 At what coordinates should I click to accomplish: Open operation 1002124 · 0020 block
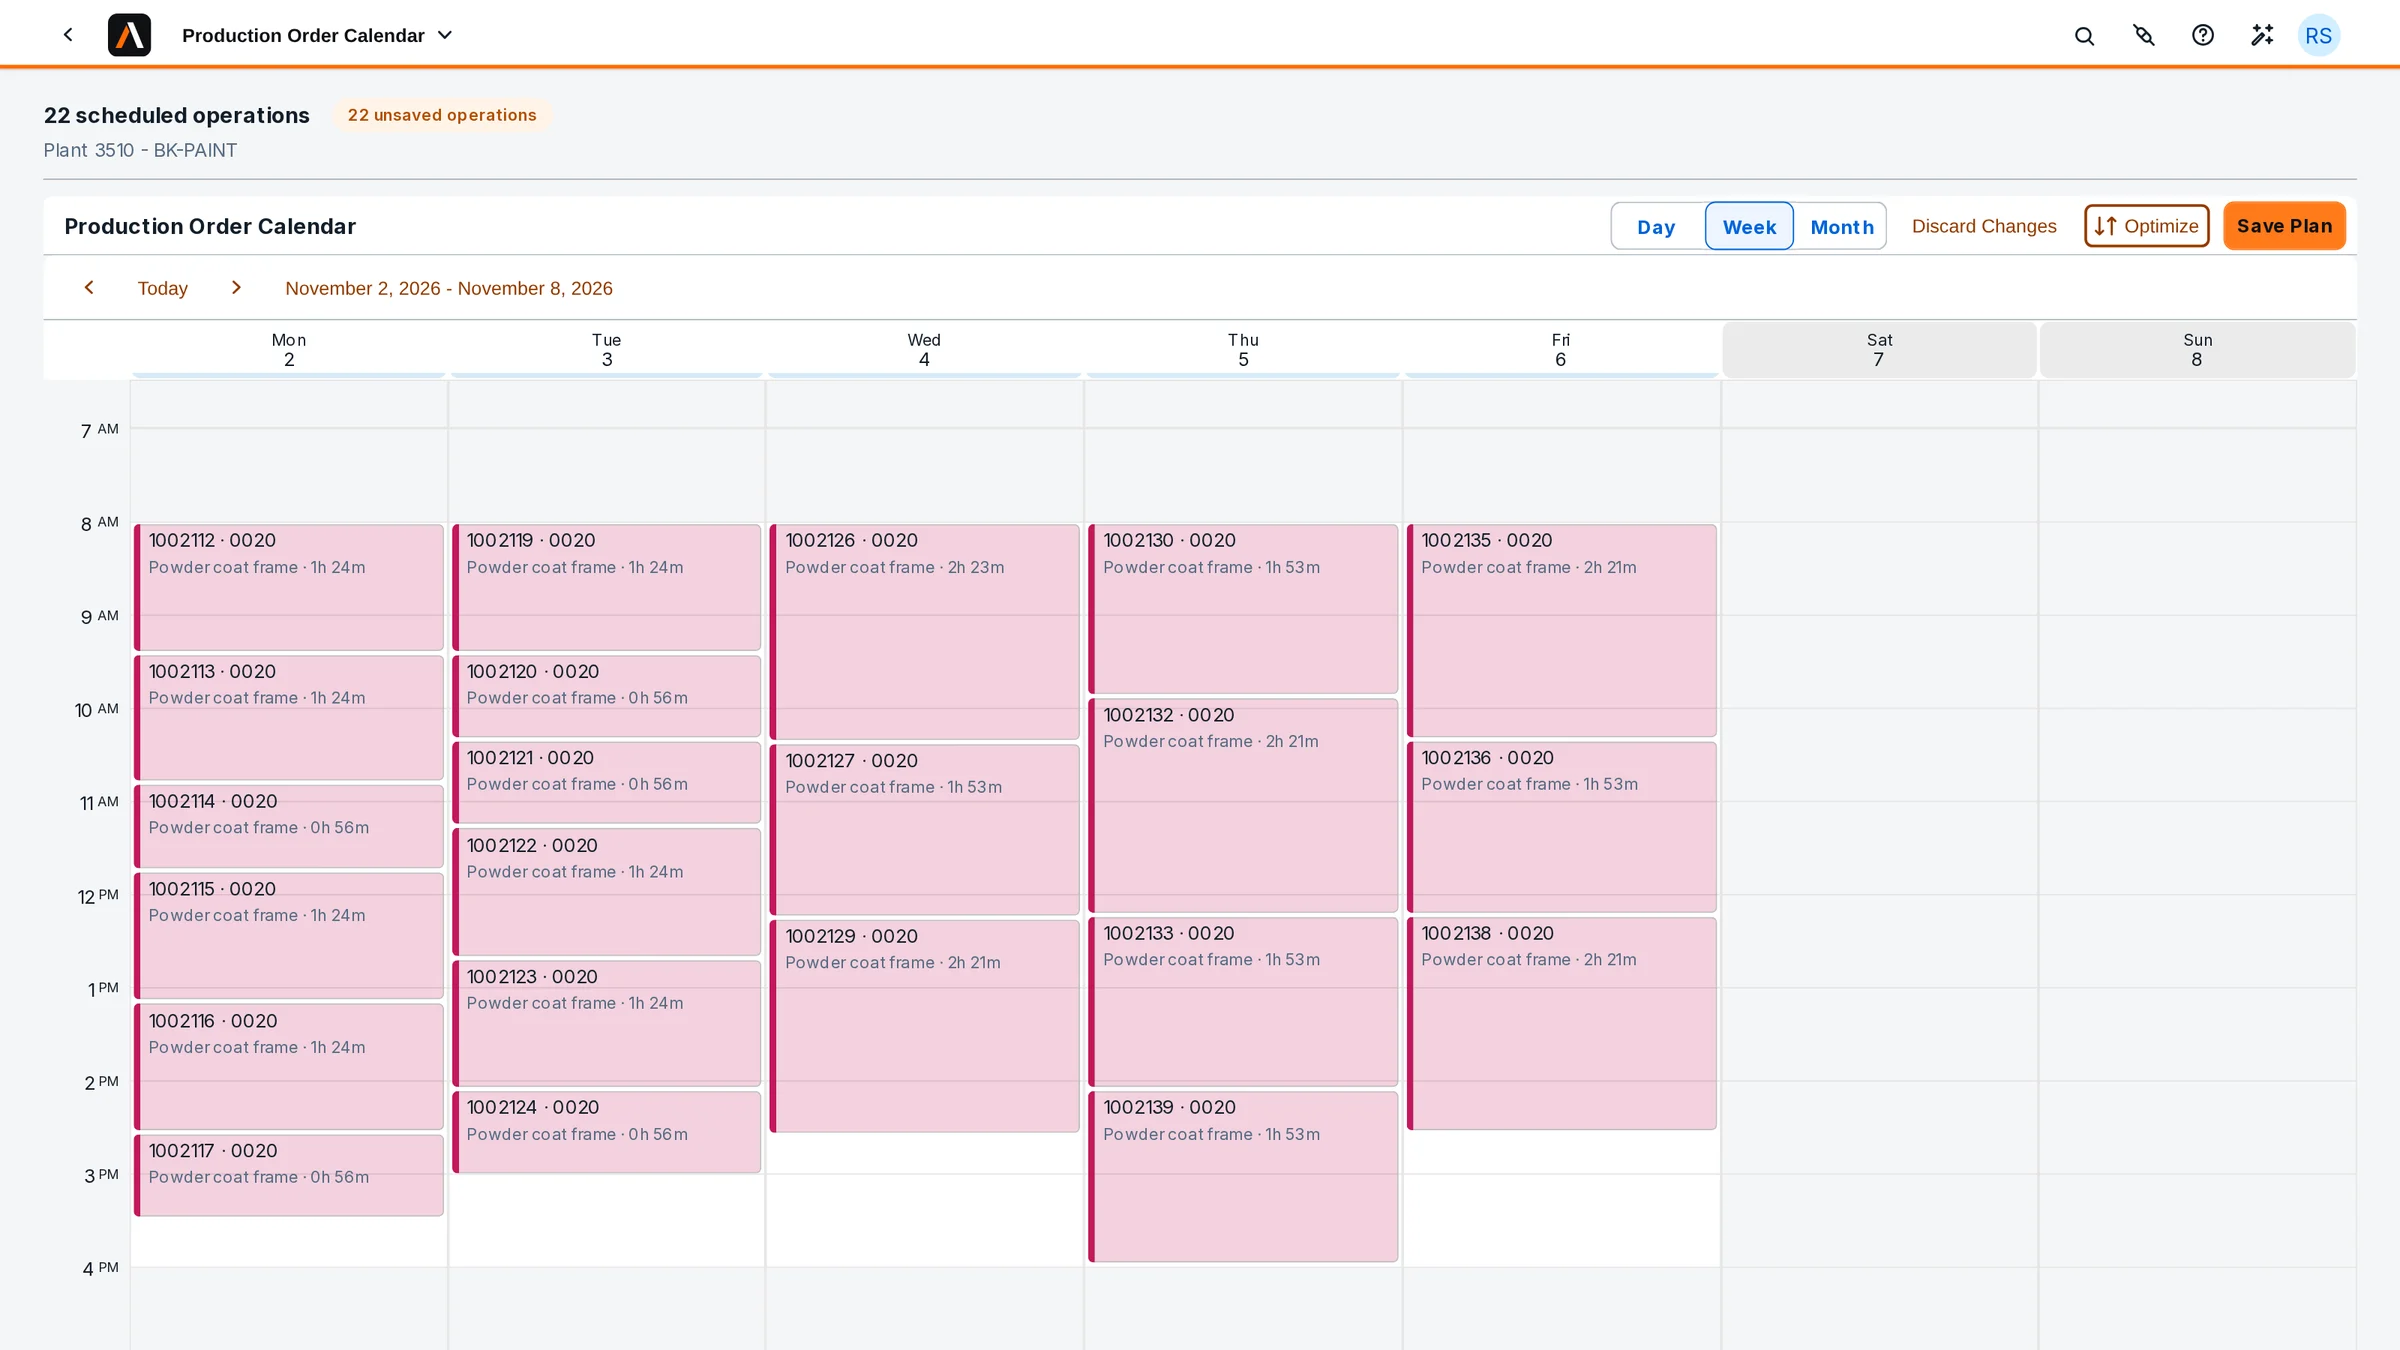pyautogui.click(x=606, y=1132)
